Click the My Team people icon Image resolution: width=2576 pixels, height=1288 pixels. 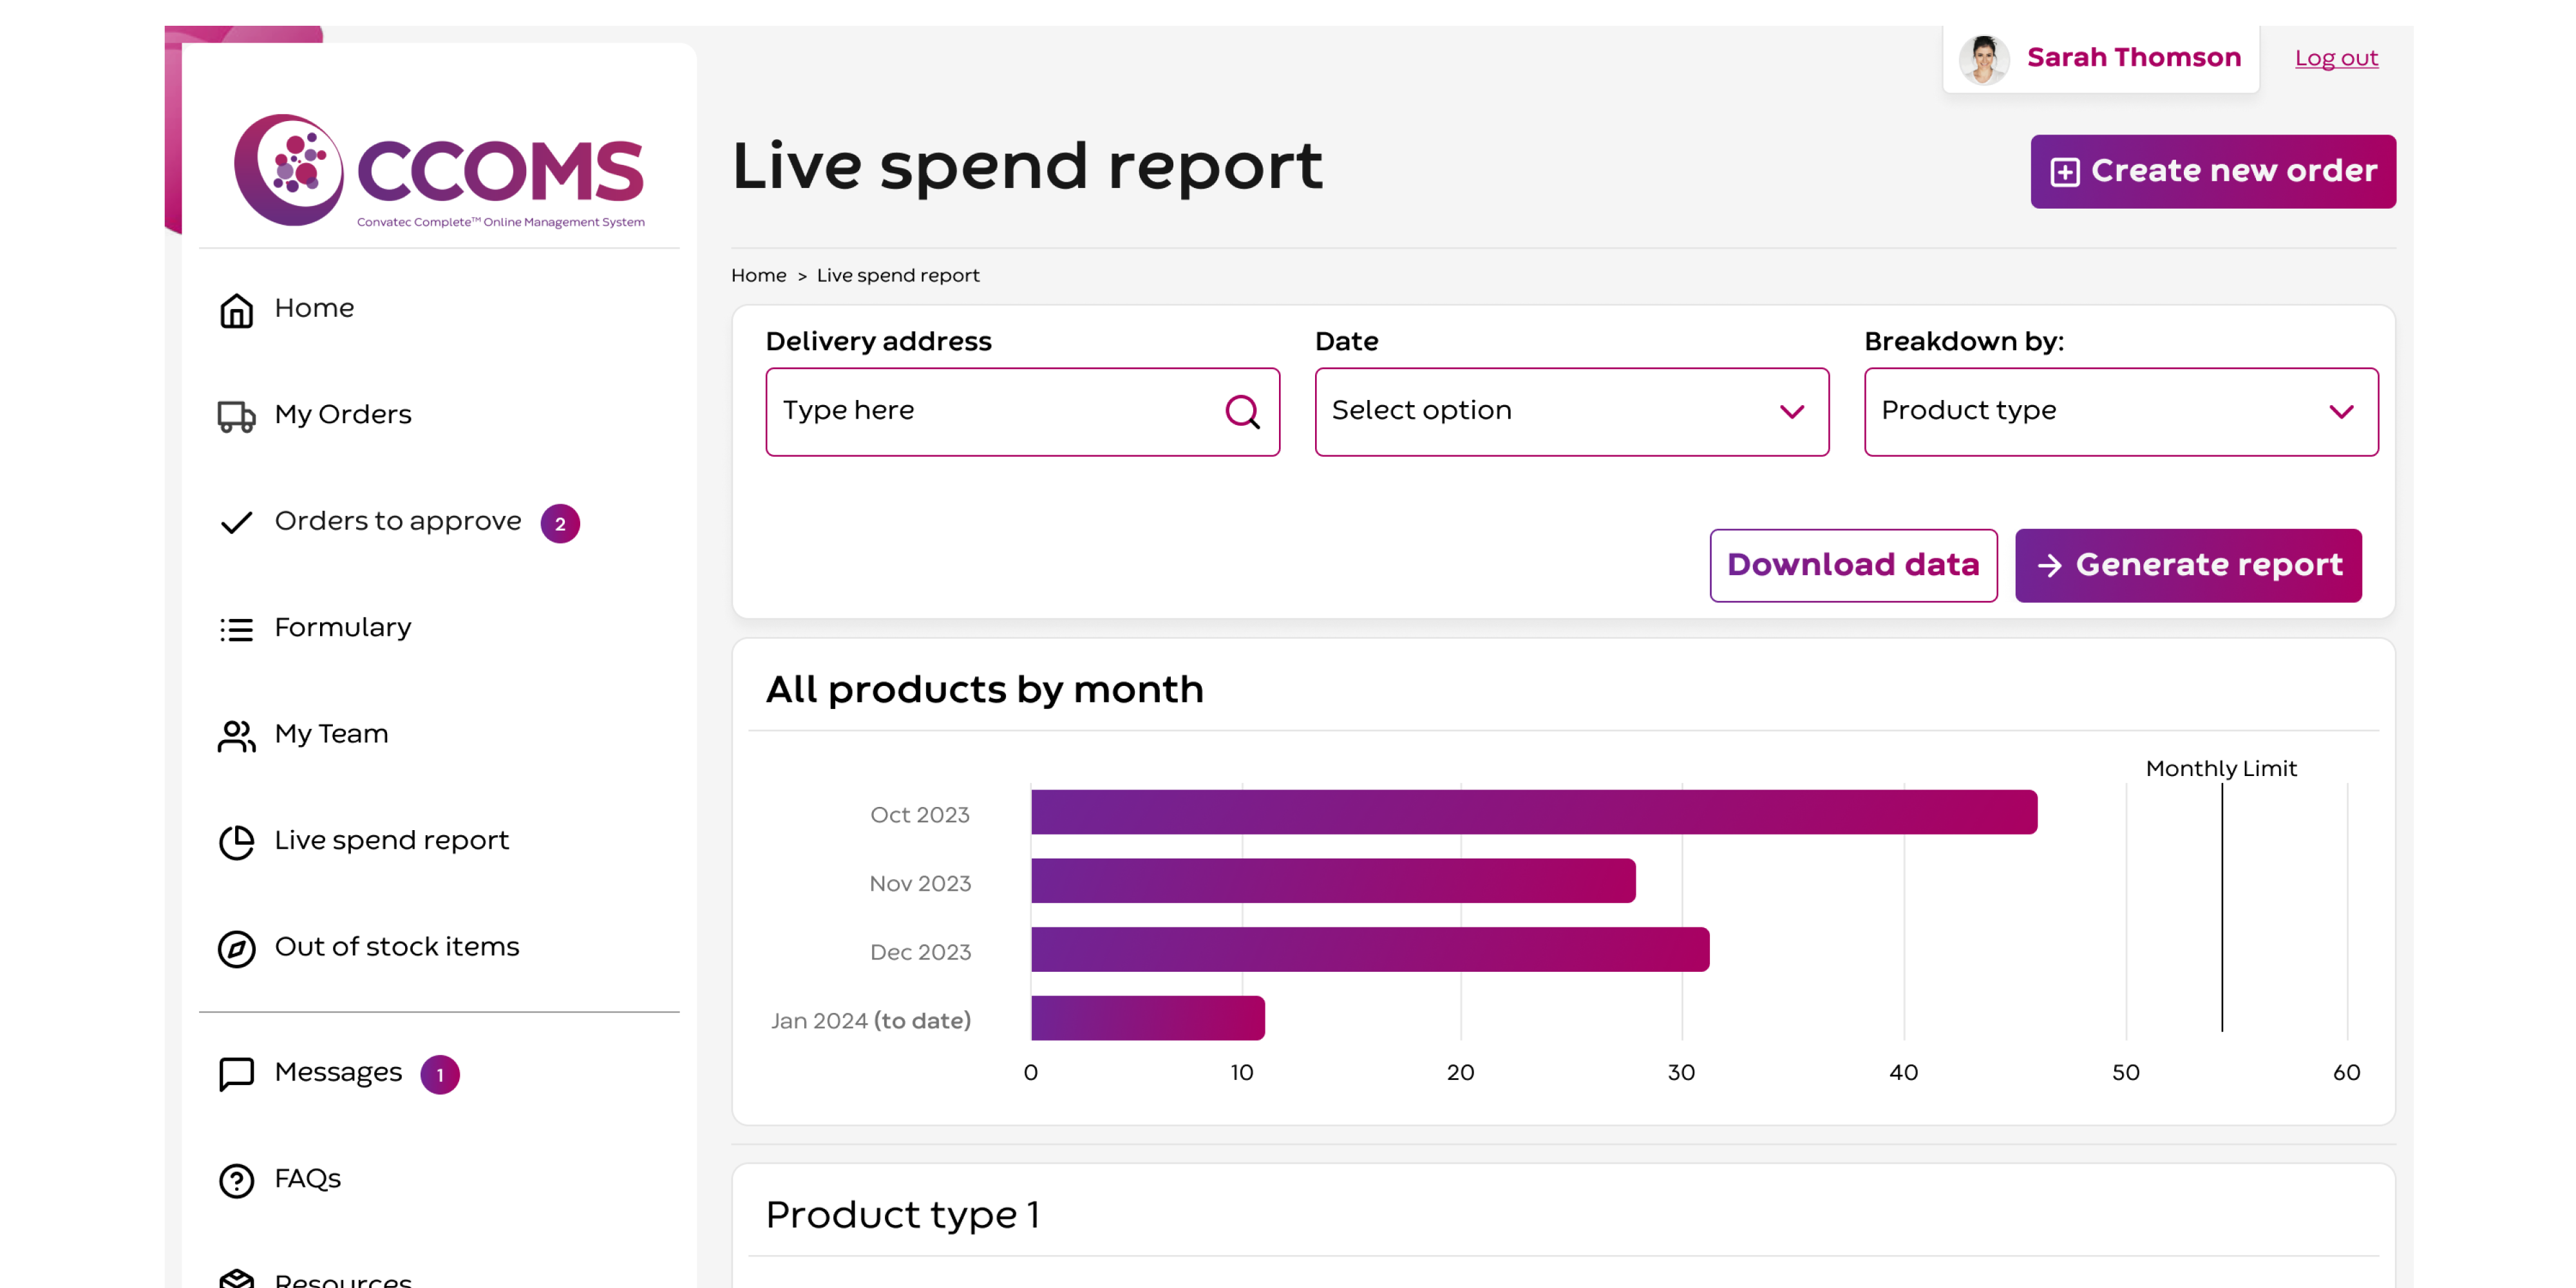coord(236,736)
